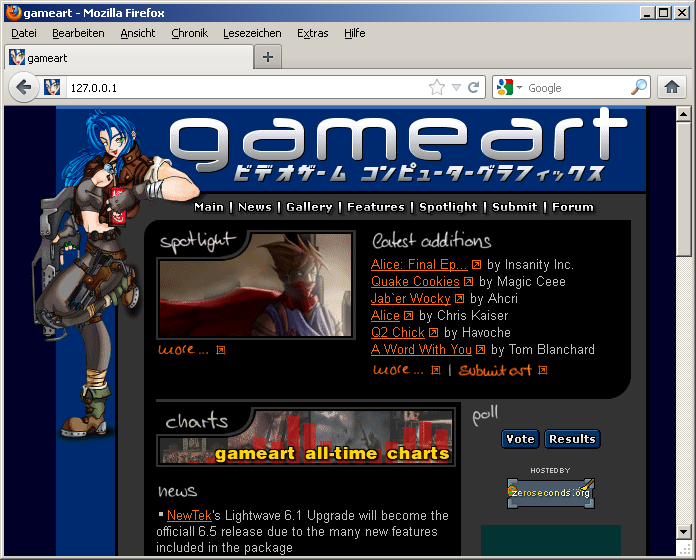Open the Chronik menu

point(190,33)
